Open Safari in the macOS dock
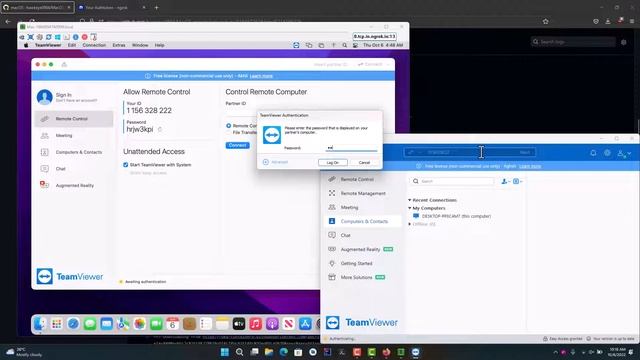640x360 pixels. click(73, 324)
